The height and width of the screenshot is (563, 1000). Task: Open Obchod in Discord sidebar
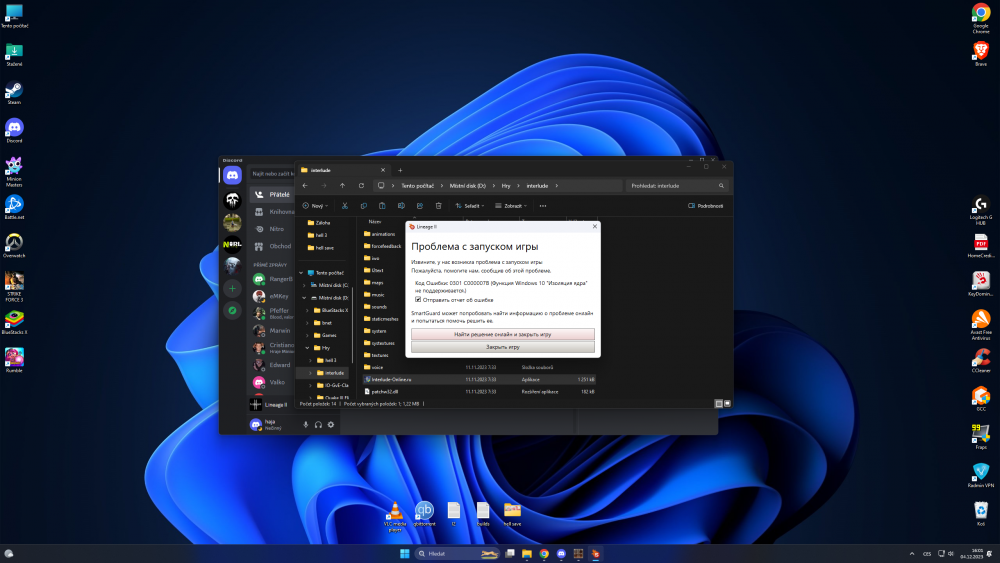coord(272,246)
